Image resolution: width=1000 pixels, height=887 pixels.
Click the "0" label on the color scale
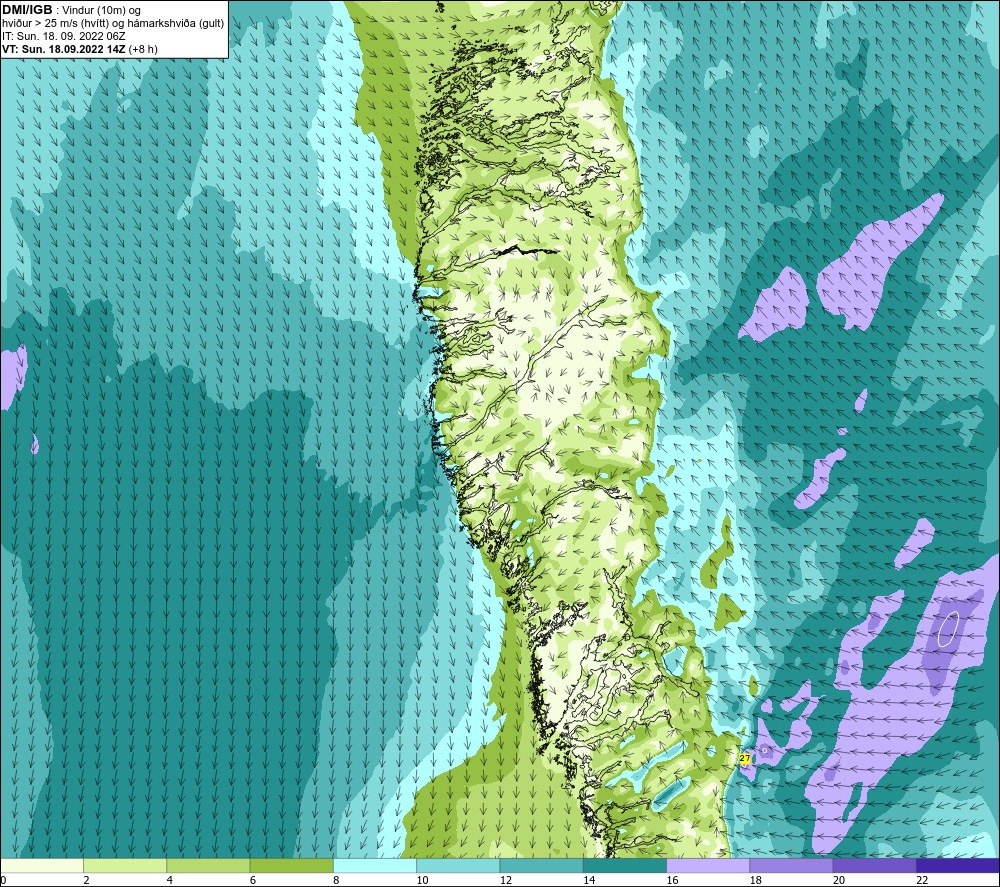pos(3,880)
